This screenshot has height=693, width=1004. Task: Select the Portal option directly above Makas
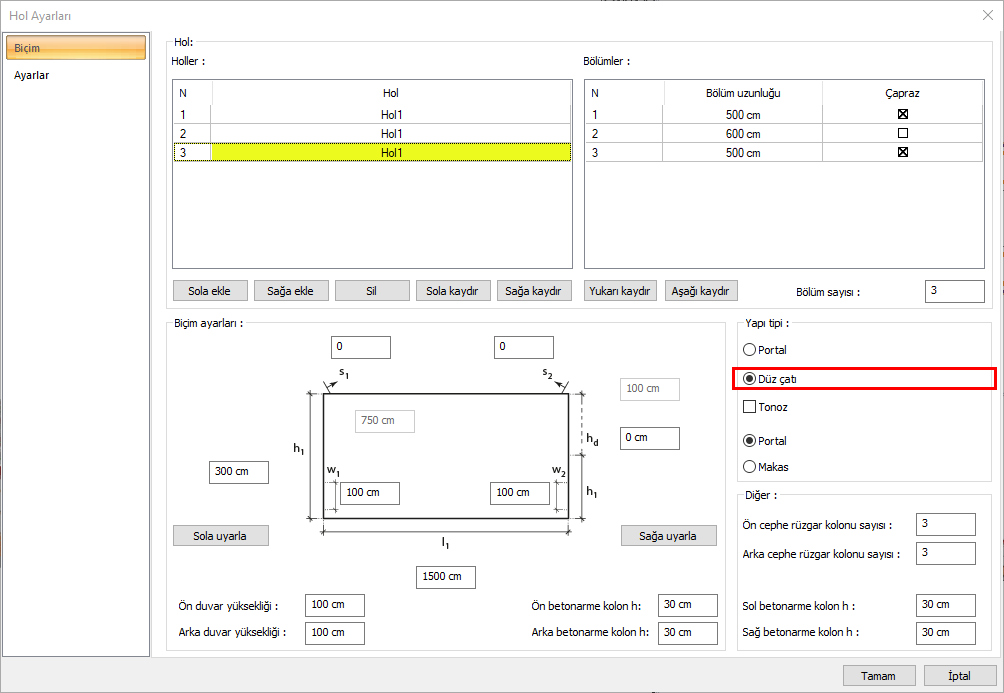(750, 441)
